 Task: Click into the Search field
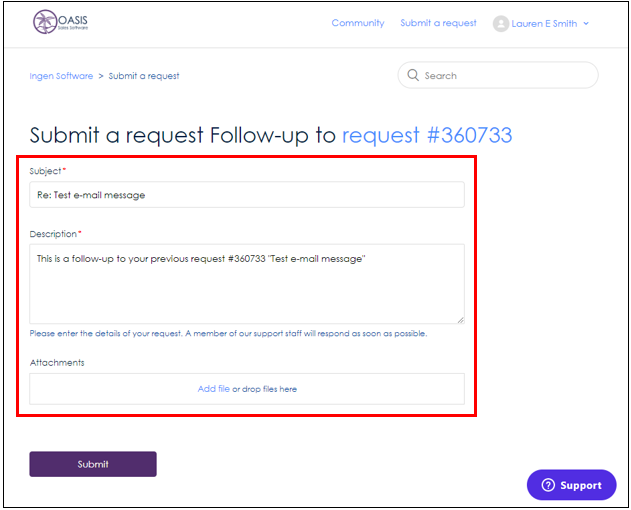tap(498, 75)
